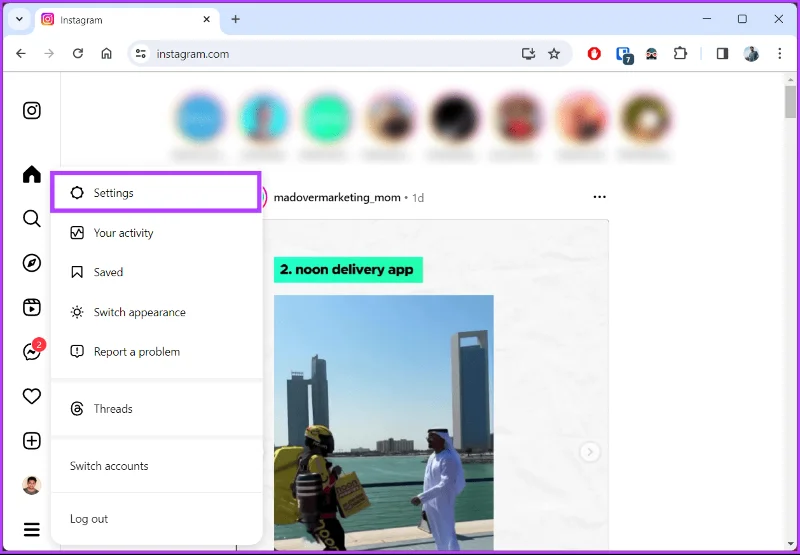The image size is (800, 555).
Task: Open the red ad blocker extension
Action: tap(594, 54)
